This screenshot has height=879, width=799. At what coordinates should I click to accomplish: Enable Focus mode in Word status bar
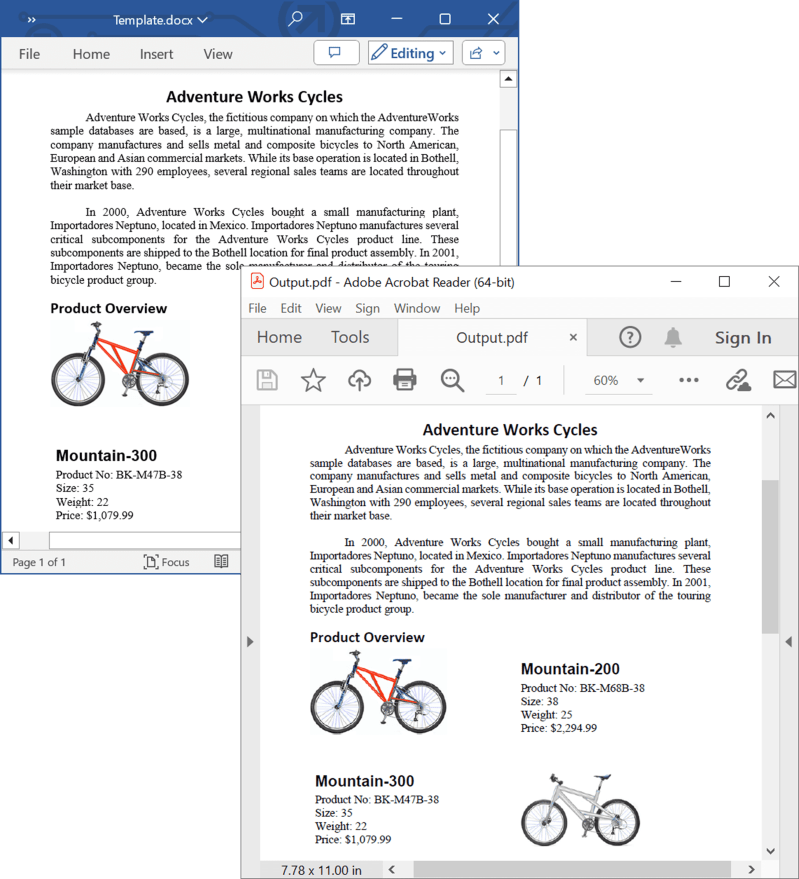tap(167, 562)
